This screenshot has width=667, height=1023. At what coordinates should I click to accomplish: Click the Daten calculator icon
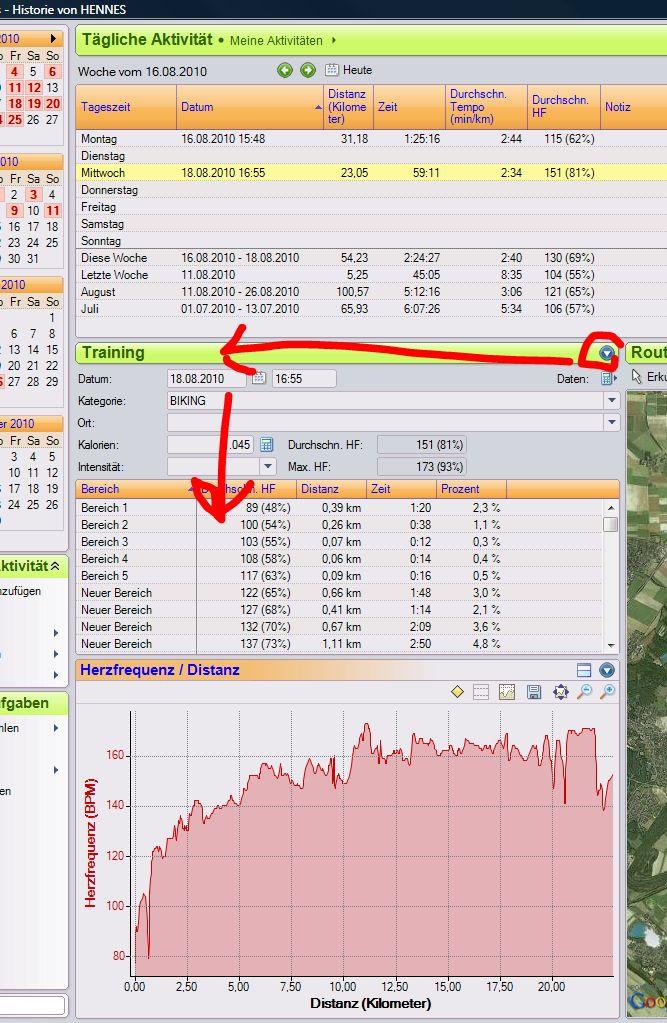[x=607, y=378]
